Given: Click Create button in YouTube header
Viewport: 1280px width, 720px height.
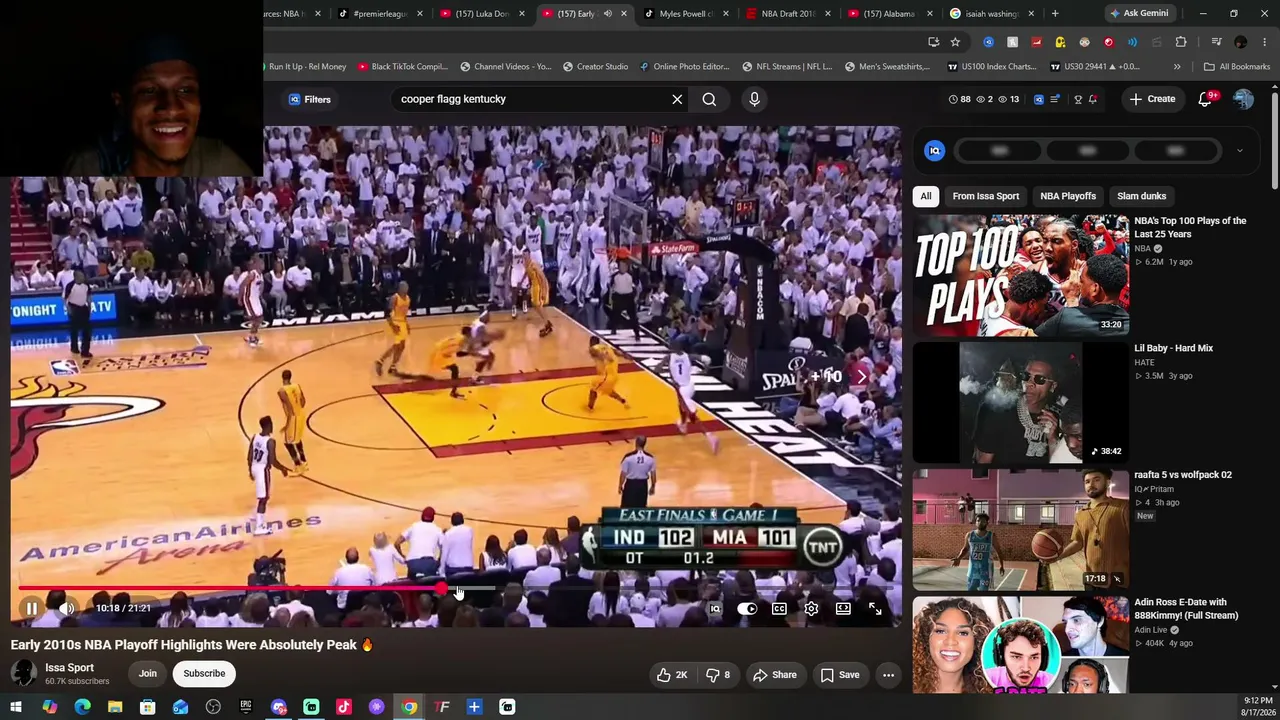Looking at the screenshot, I should [x=1152, y=99].
